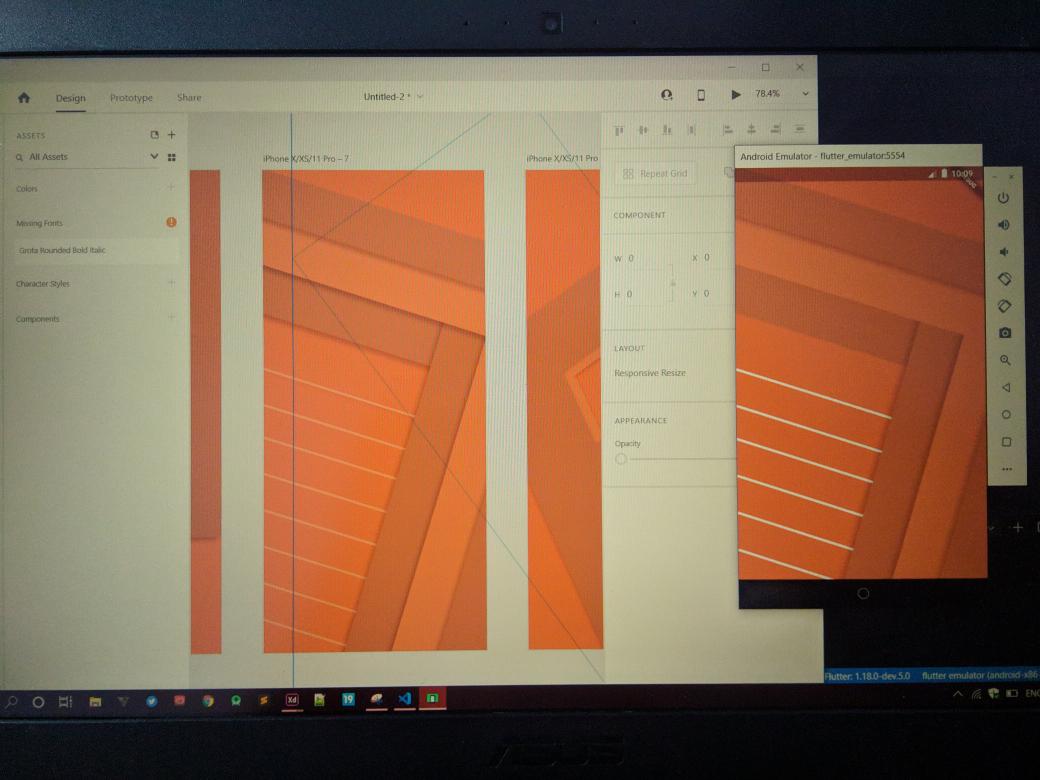
Task: Open the invite-to-document user icon
Action: (x=667, y=96)
